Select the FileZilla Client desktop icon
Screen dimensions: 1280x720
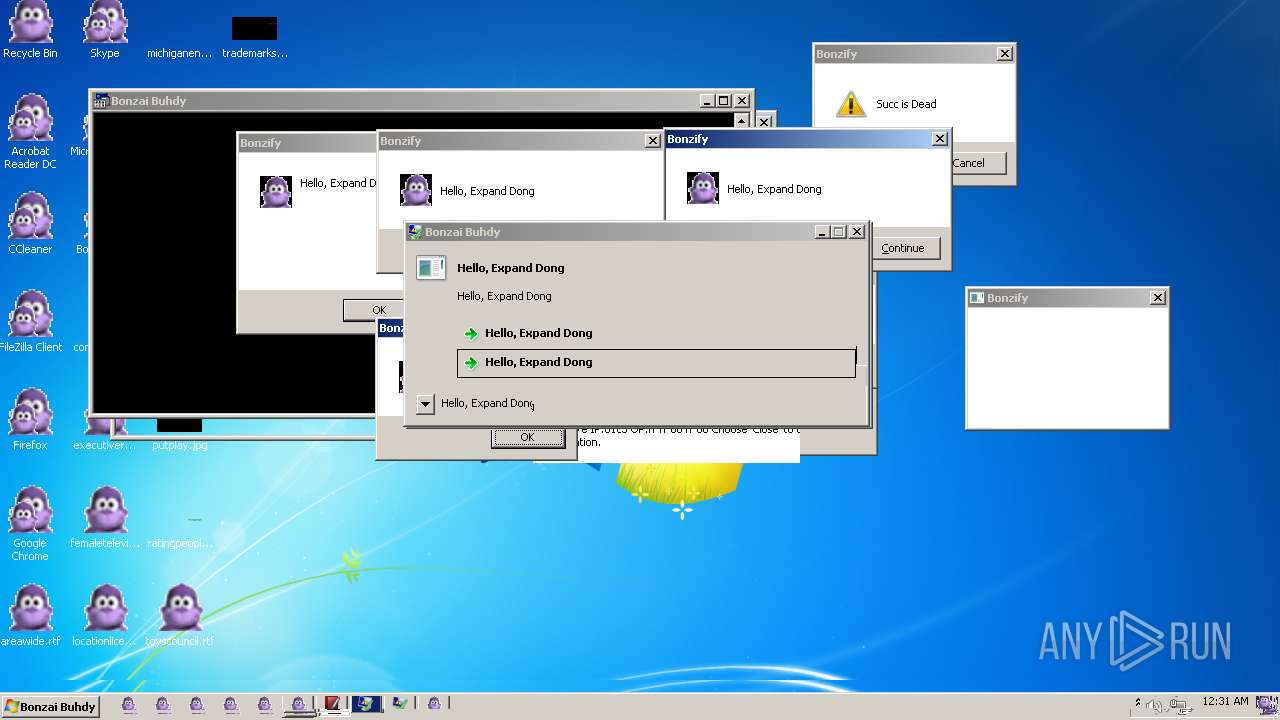tap(30, 321)
